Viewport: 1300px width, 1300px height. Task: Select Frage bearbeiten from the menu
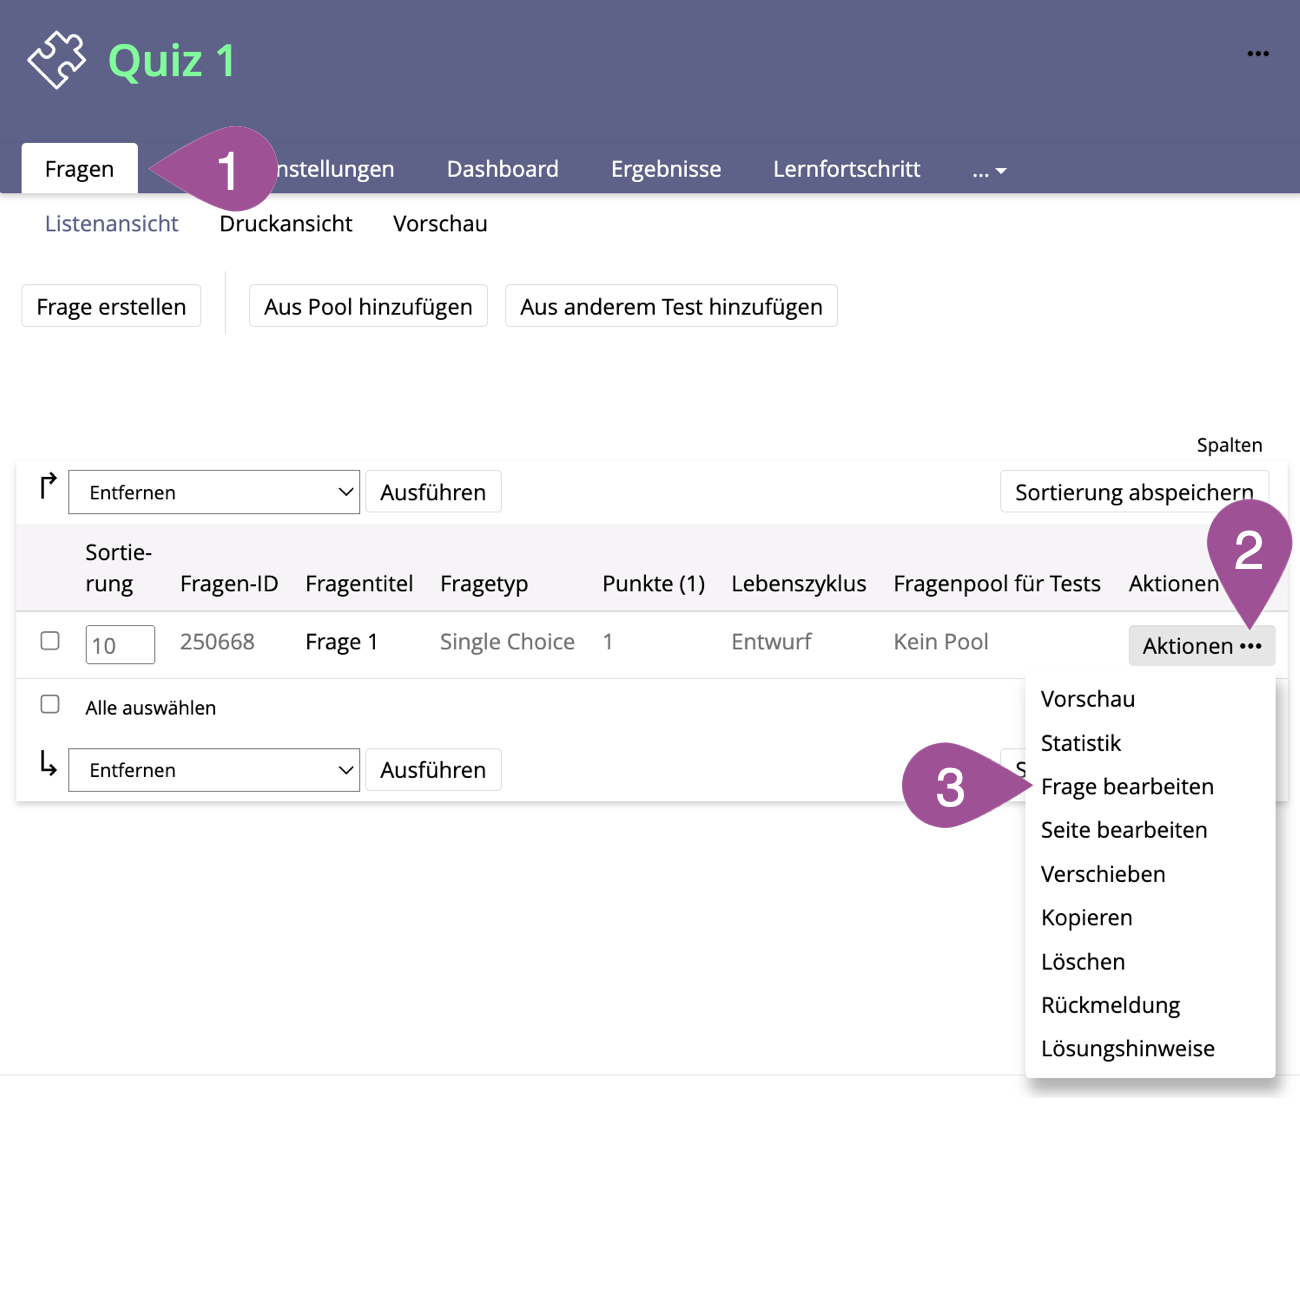coord(1127,787)
